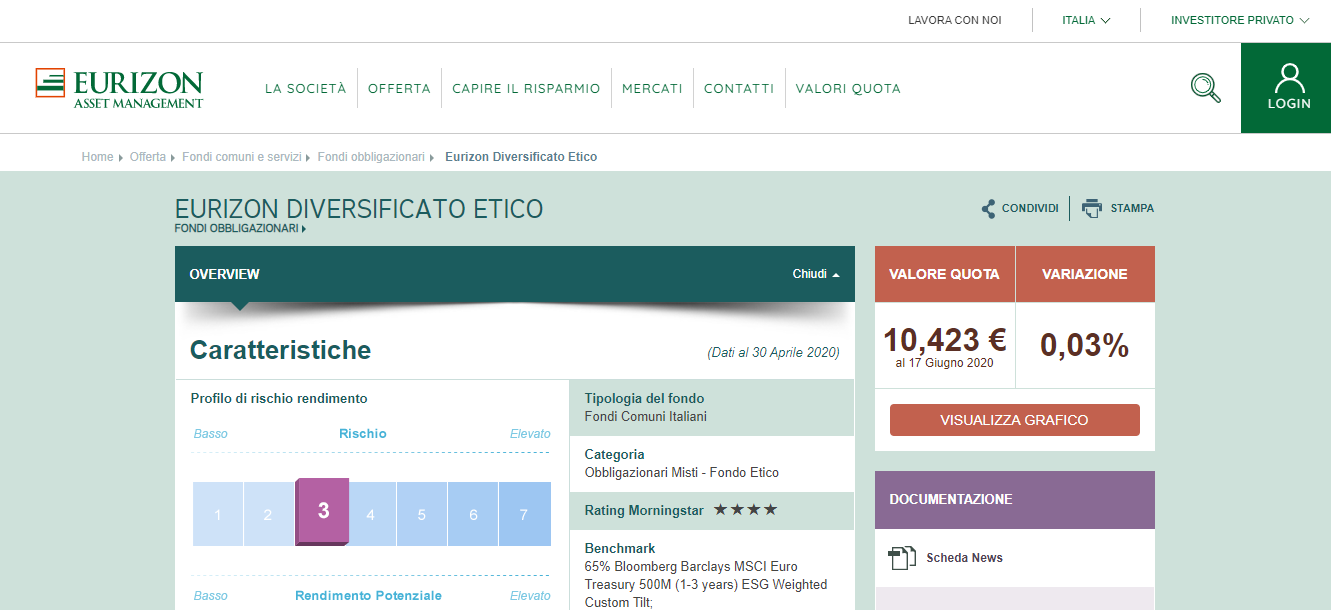Click the Visualizza Grafico button
1331x610 pixels.
coord(1014,420)
